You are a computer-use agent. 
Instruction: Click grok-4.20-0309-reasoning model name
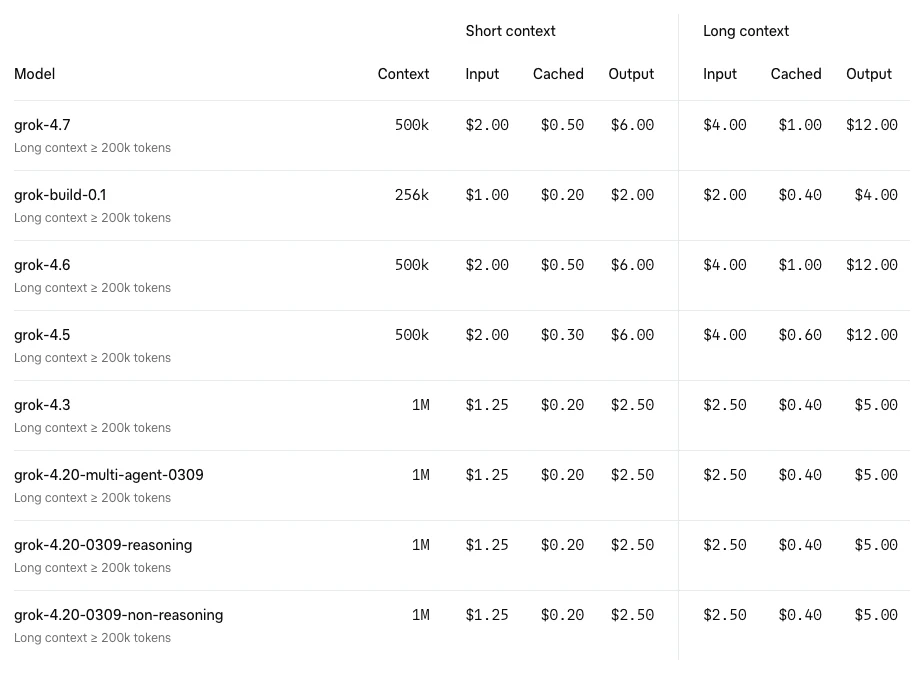tap(103, 545)
